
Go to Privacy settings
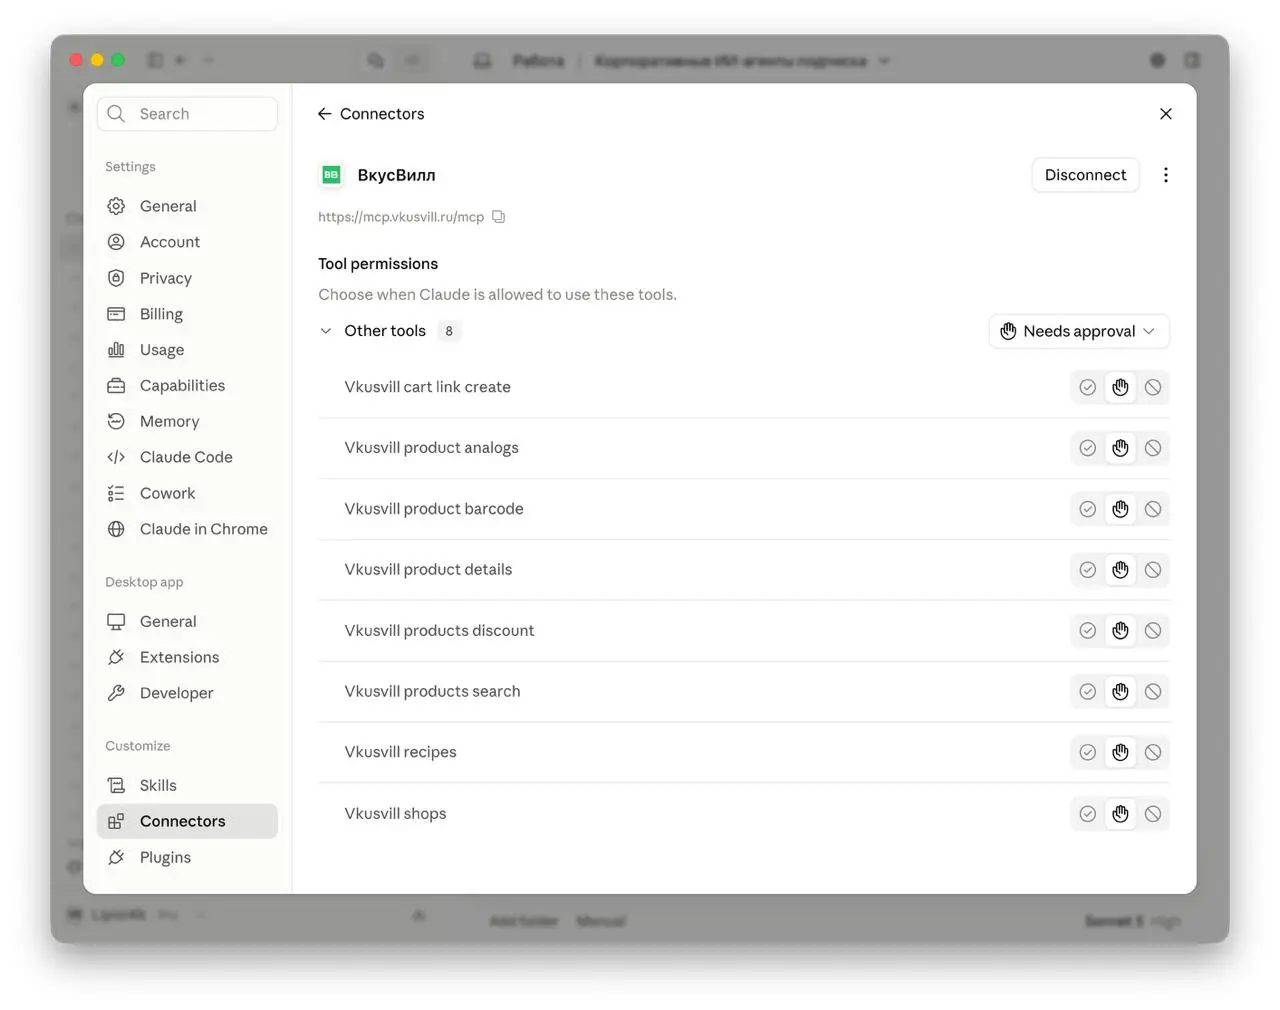pyautogui.click(x=187, y=278)
